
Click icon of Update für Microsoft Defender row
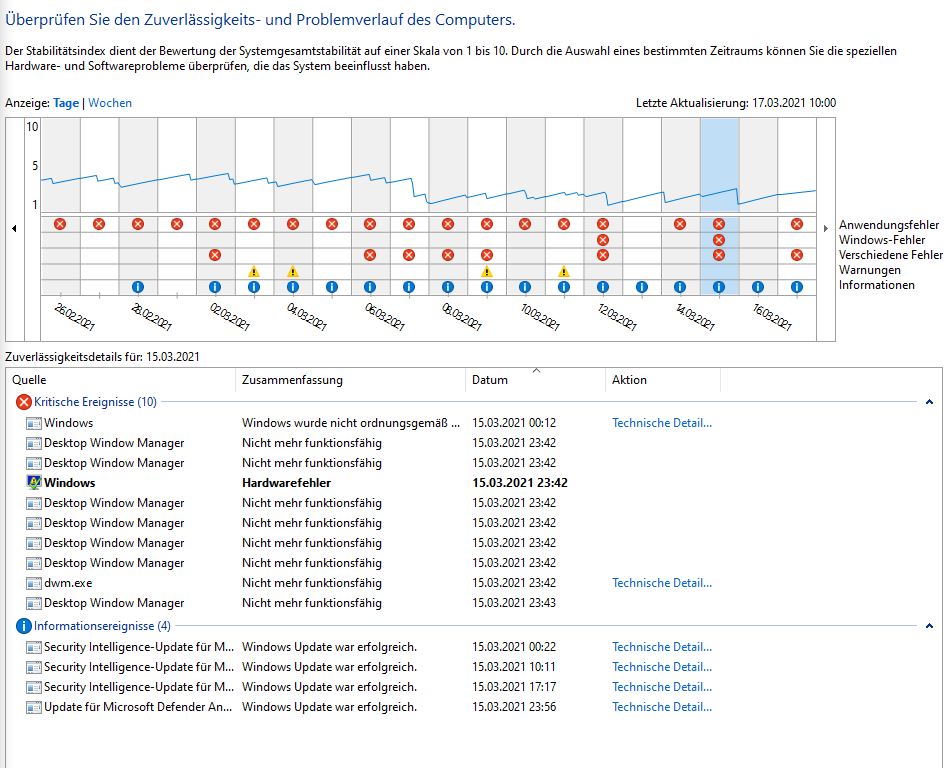coord(34,707)
